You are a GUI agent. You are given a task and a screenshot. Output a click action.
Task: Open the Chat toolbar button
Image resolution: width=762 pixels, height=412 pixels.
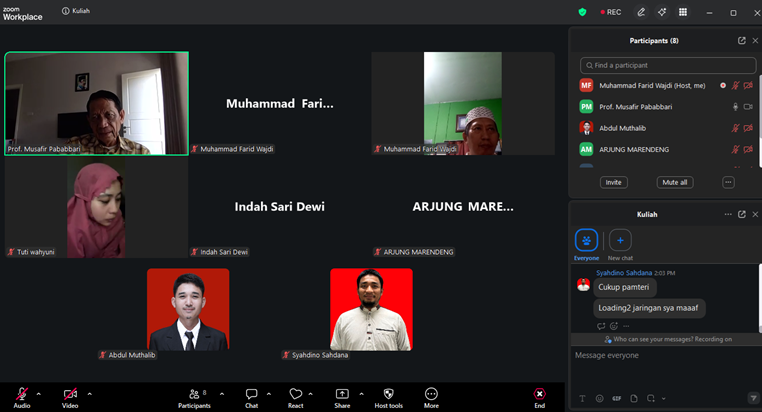252,398
